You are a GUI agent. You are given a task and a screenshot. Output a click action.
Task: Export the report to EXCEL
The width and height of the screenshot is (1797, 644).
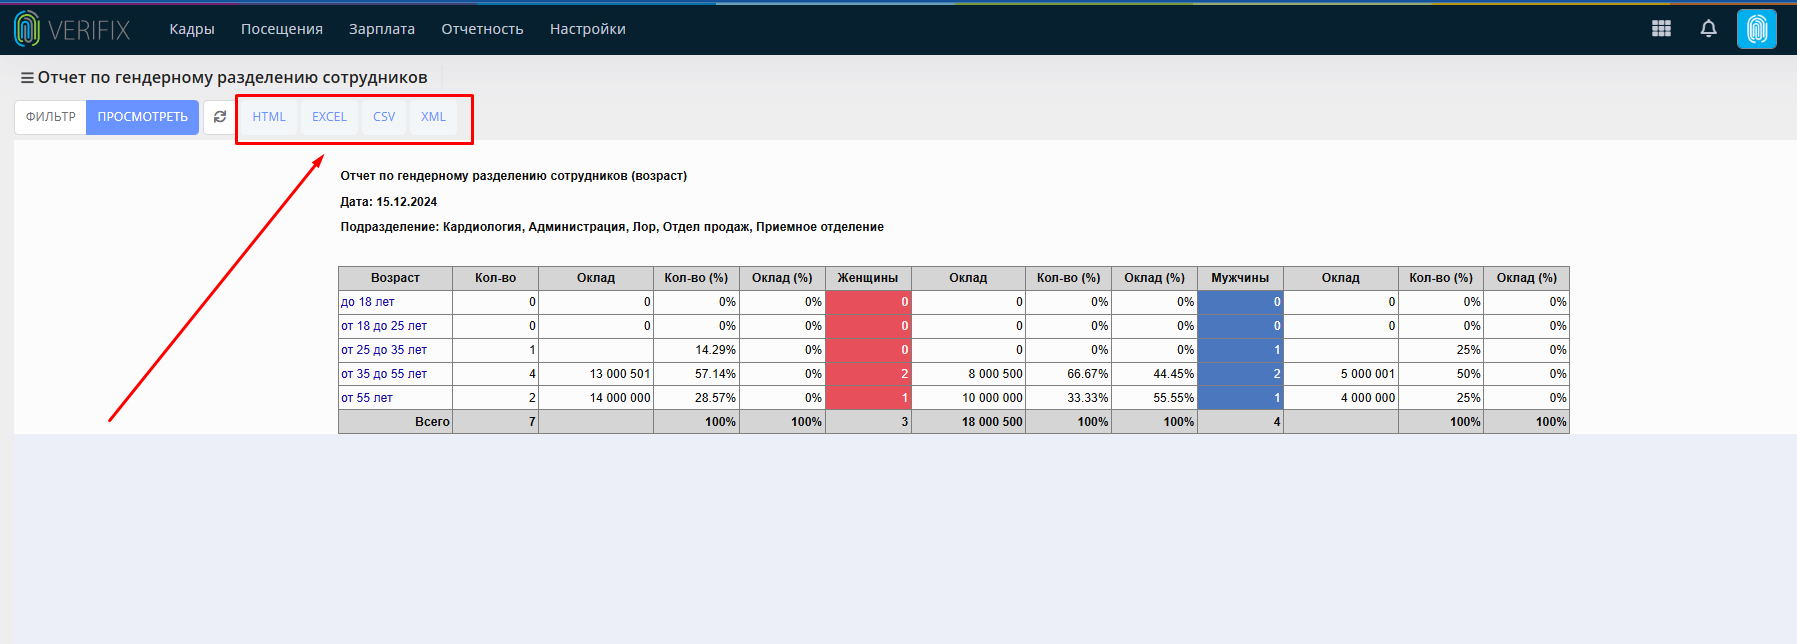pyautogui.click(x=329, y=117)
